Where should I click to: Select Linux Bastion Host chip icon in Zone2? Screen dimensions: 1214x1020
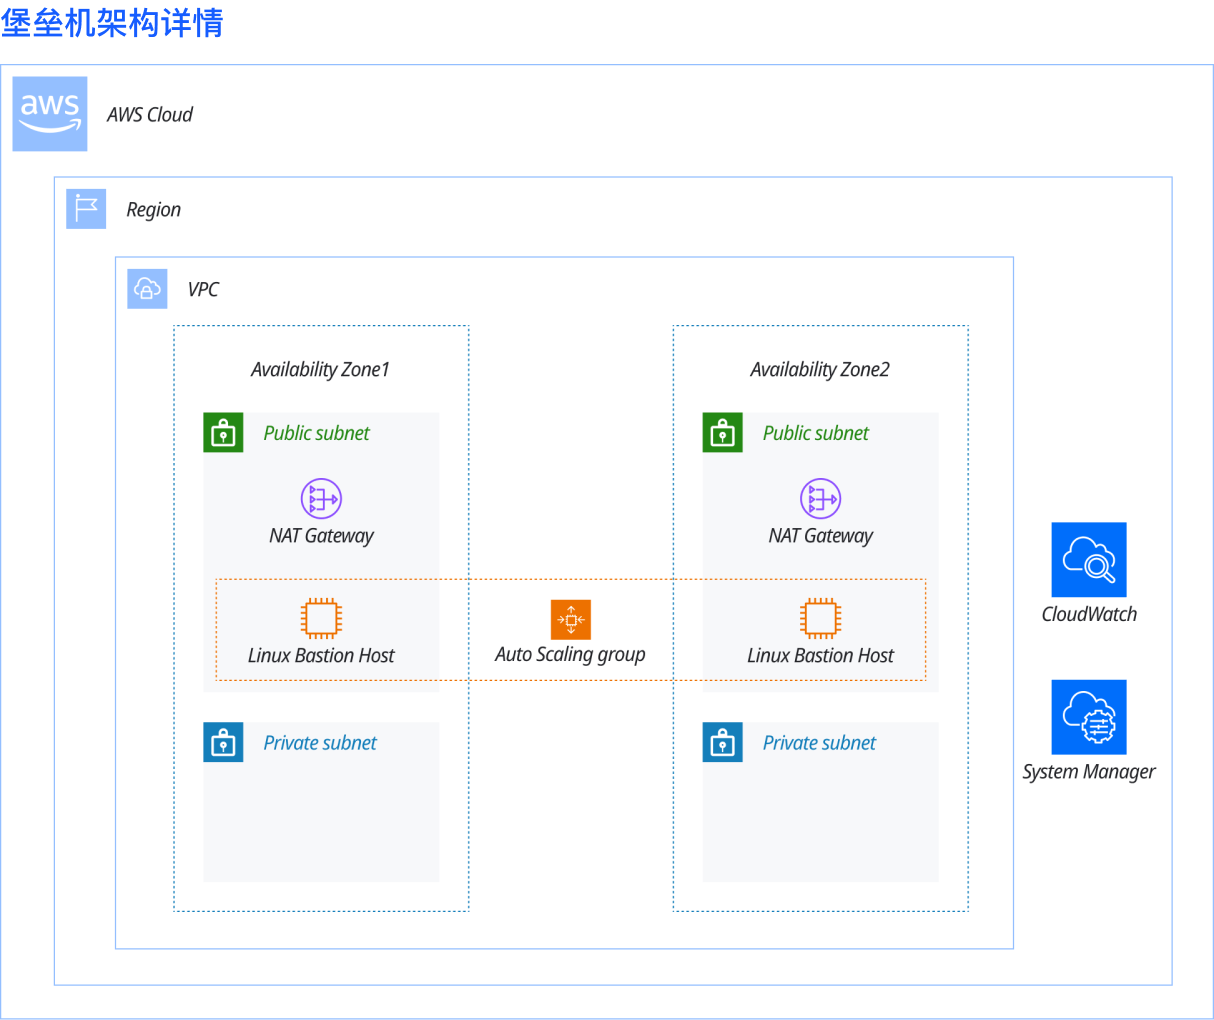click(820, 618)
